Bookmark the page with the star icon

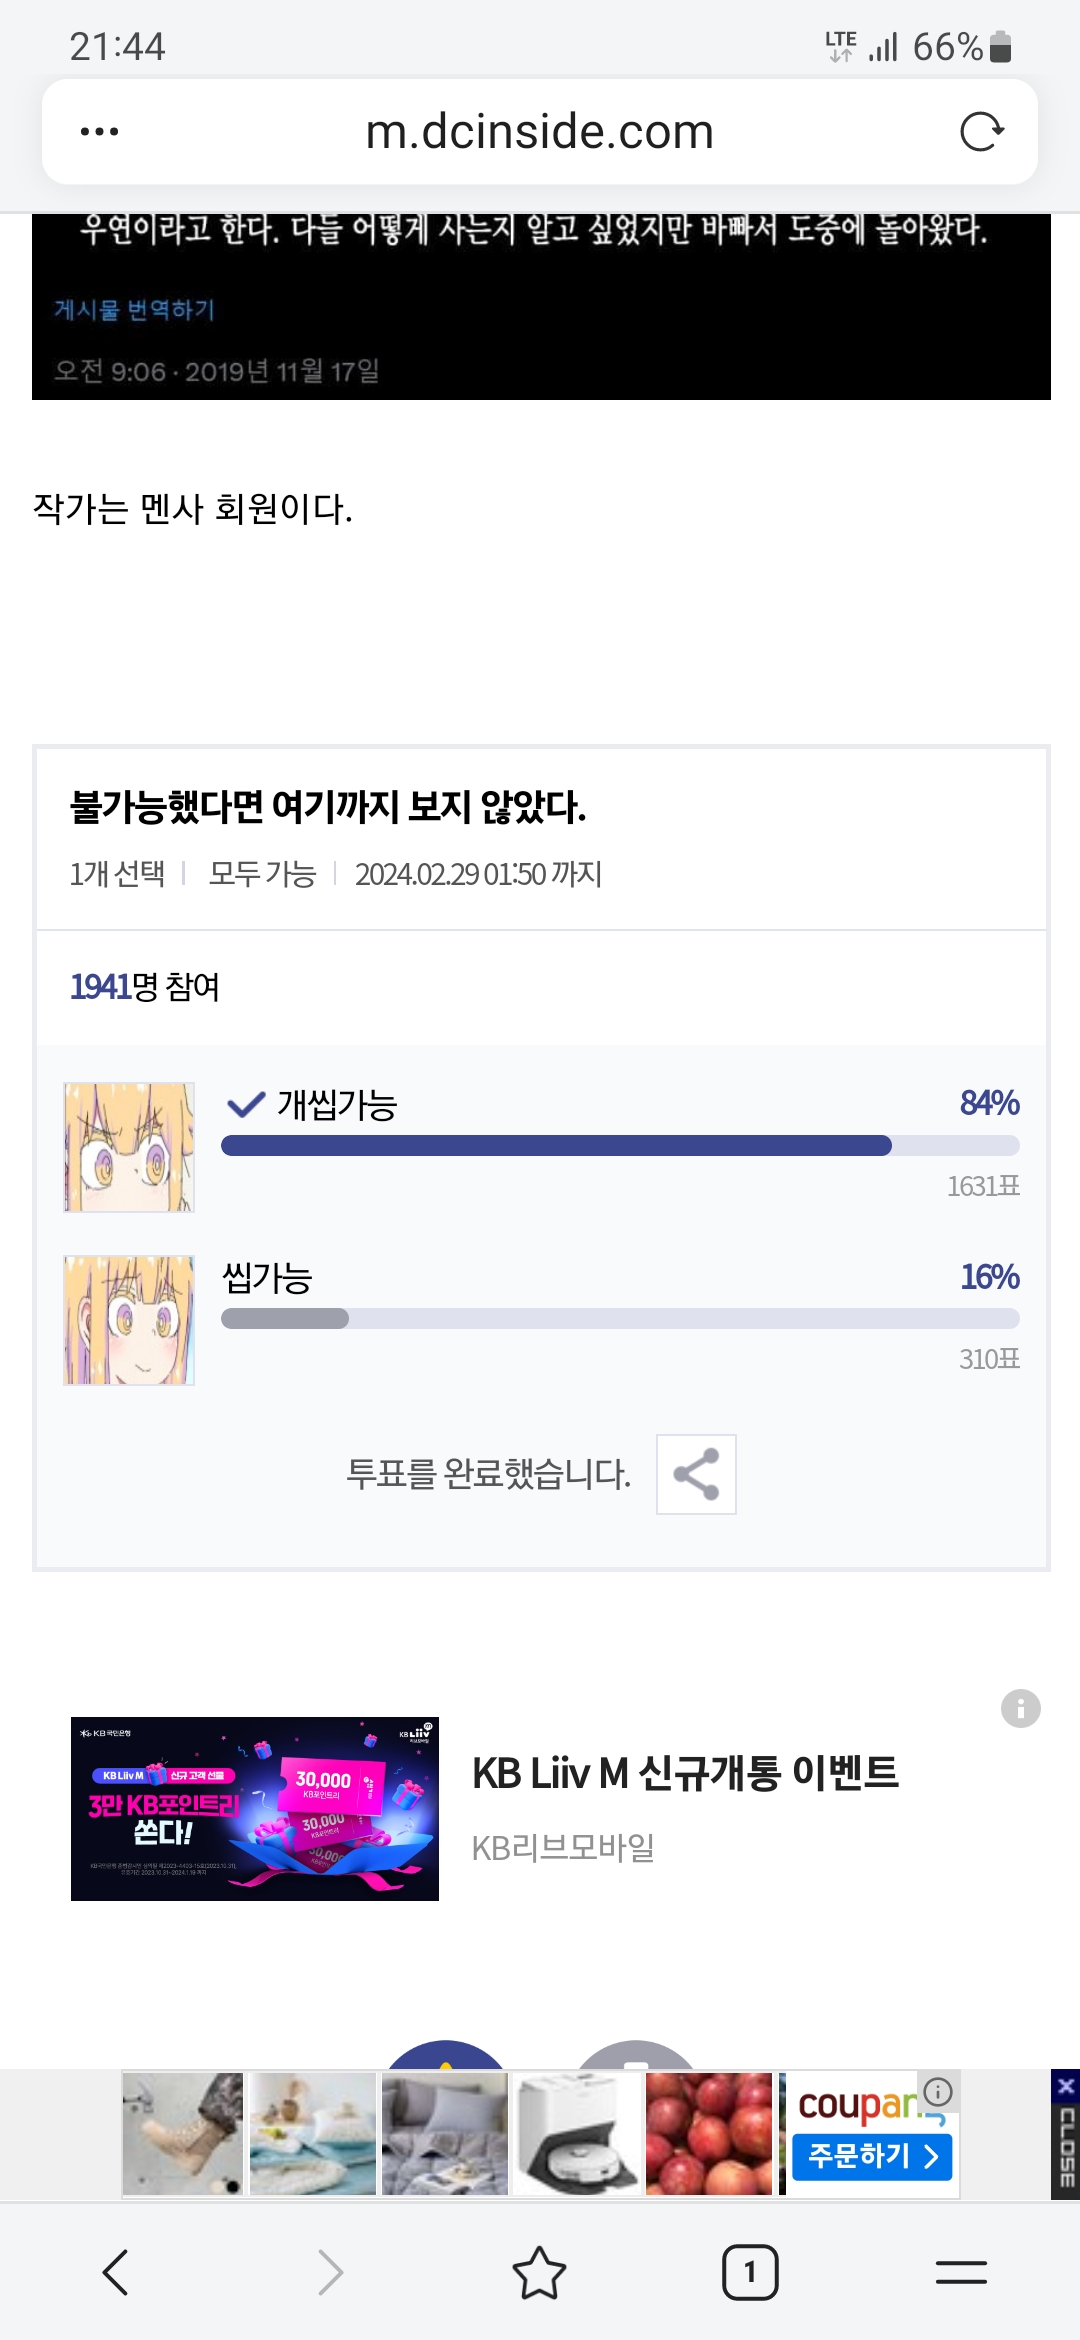539,2272
